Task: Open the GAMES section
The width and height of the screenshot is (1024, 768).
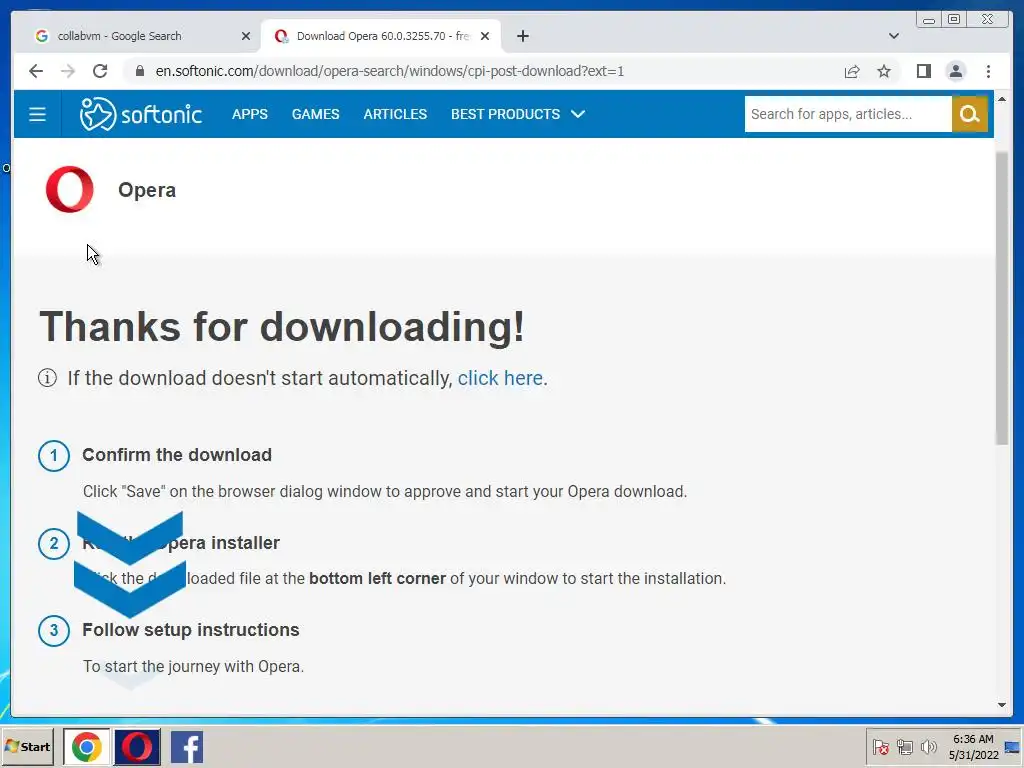Action: click(x=315, y=114)
